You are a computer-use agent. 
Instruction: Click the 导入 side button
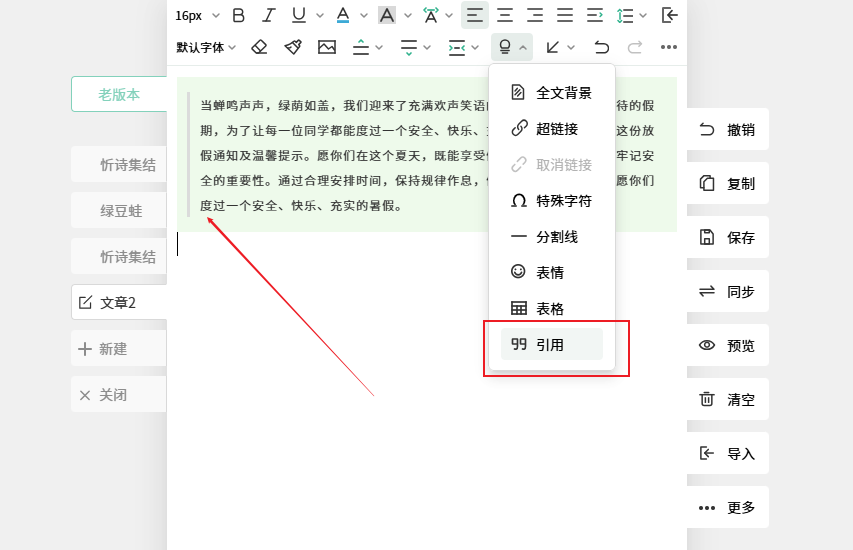(x=728, y=453)
